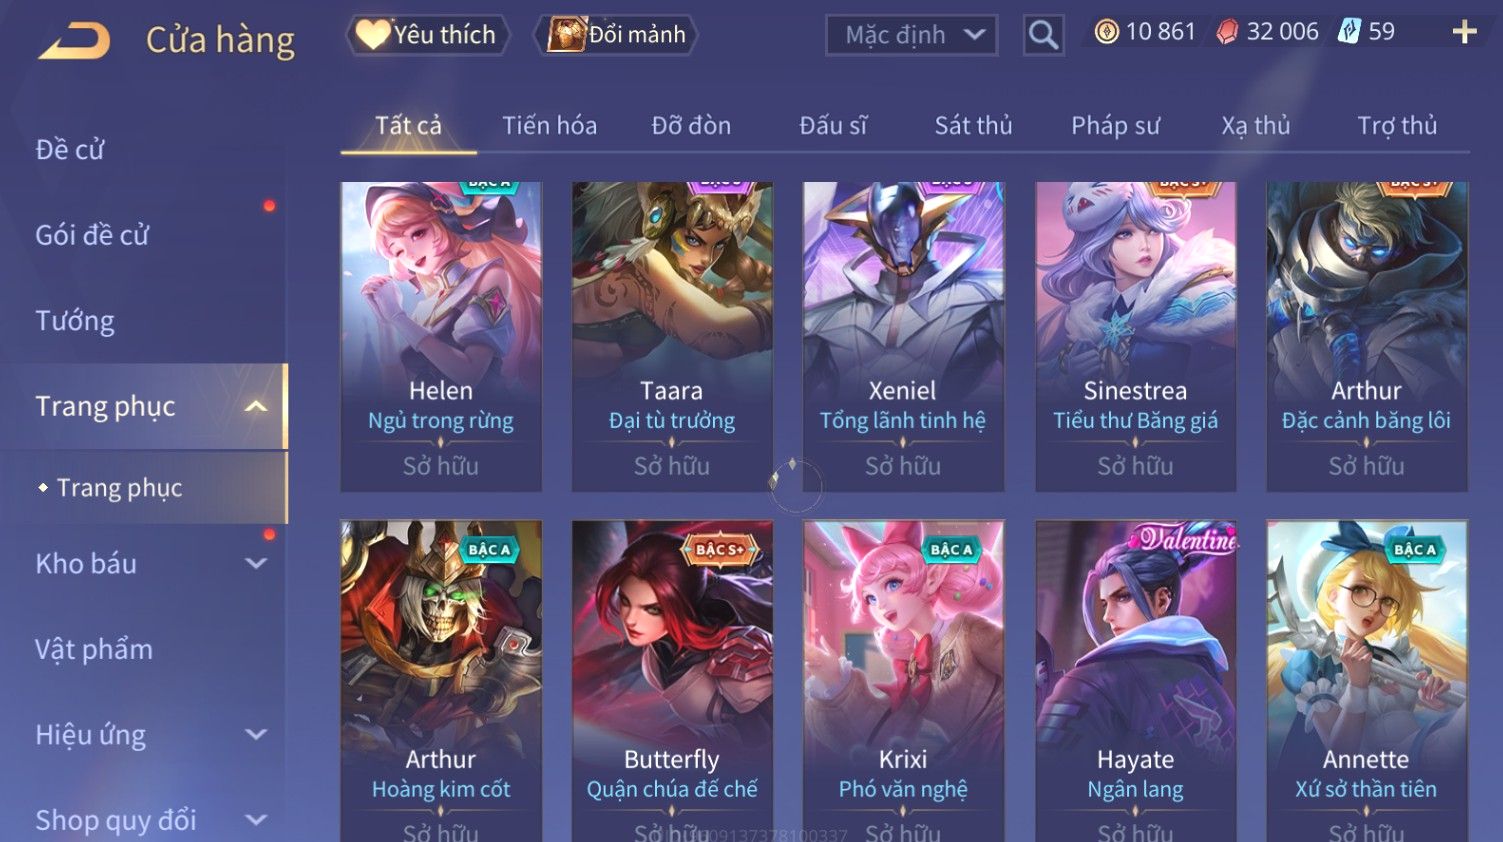Screen dimensions: 1503x842
Task: Open the Mặc định sort dropdown
Action: pos(912,36)
